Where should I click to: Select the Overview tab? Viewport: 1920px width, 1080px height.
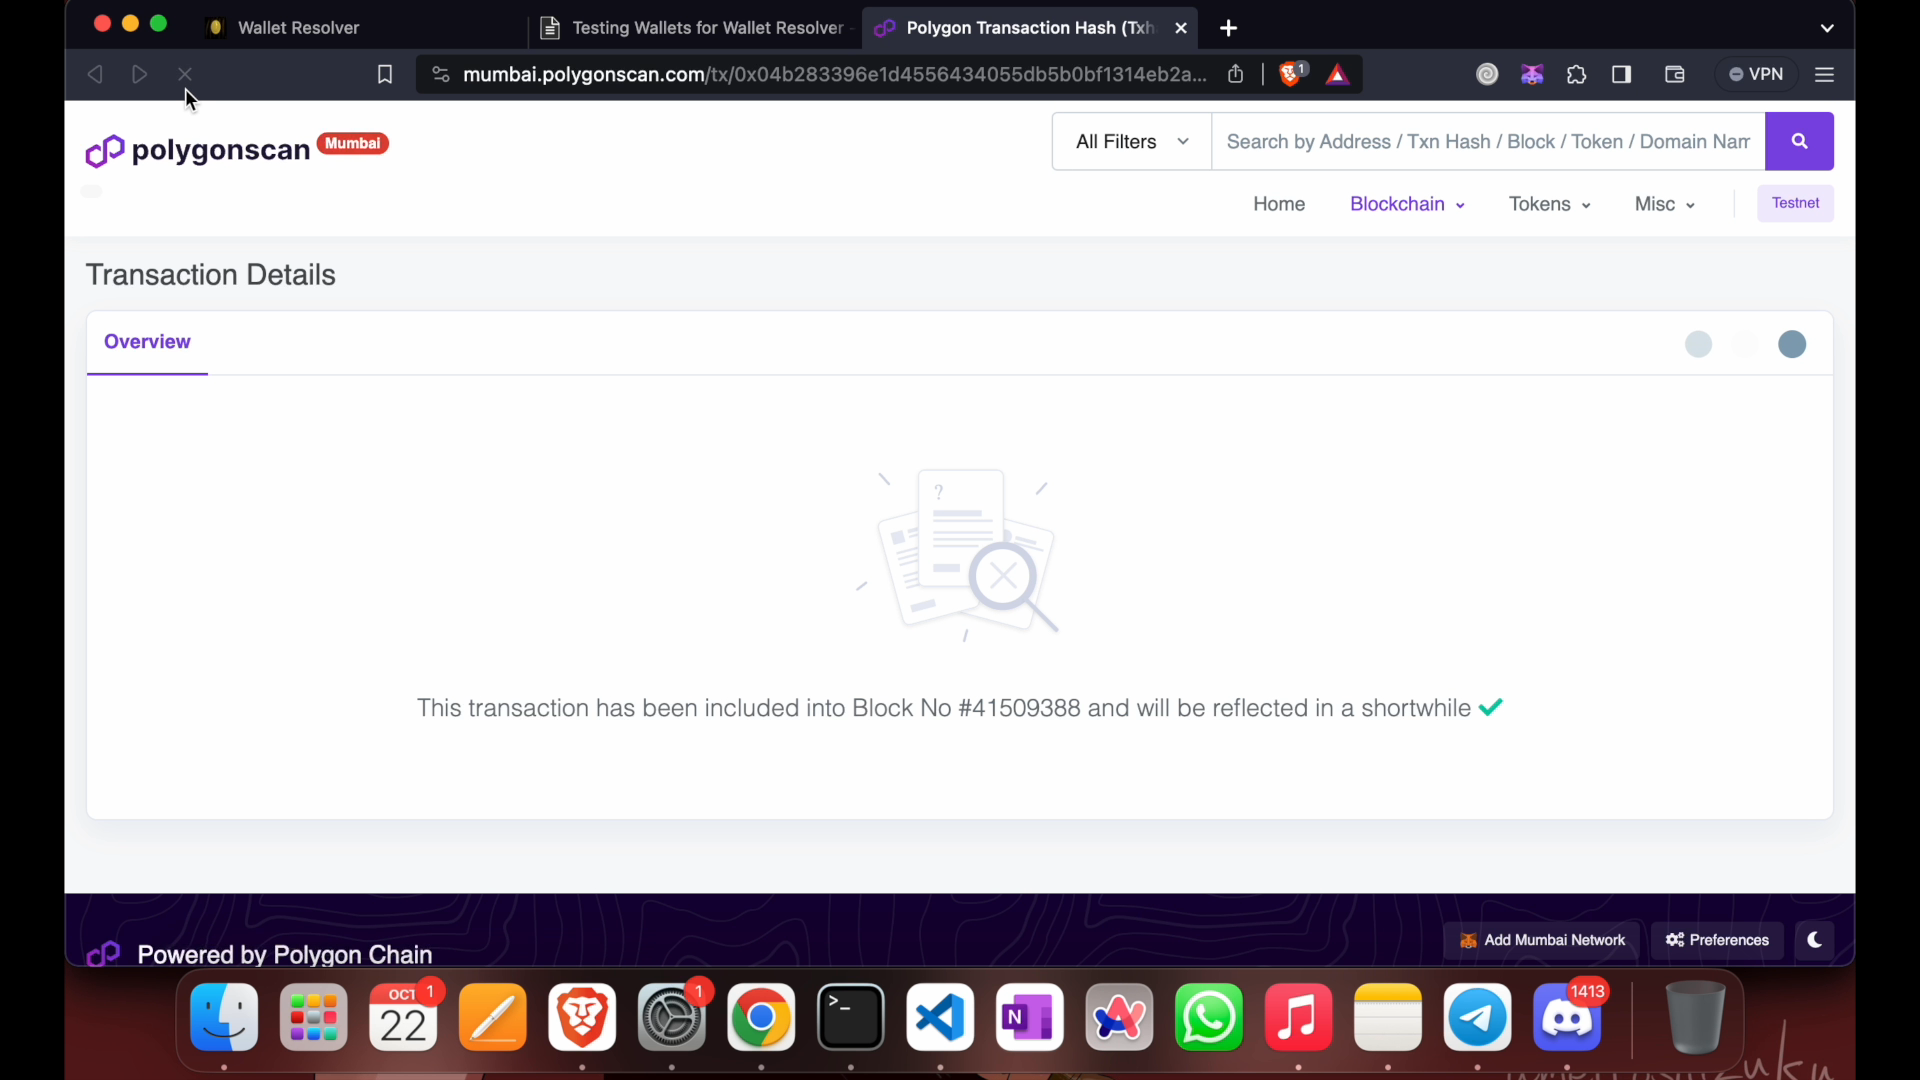point(147,342)
